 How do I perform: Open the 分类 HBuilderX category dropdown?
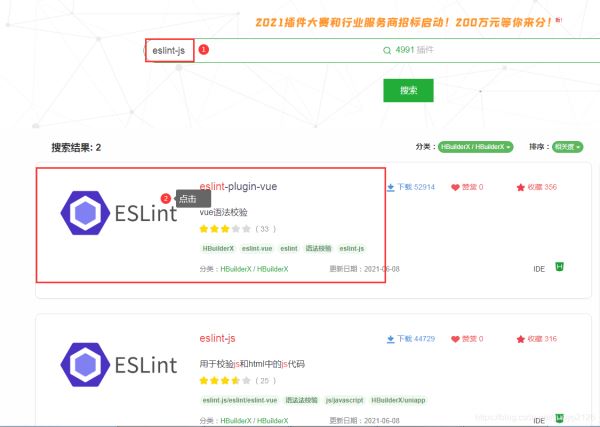click(x=476, y=147)
